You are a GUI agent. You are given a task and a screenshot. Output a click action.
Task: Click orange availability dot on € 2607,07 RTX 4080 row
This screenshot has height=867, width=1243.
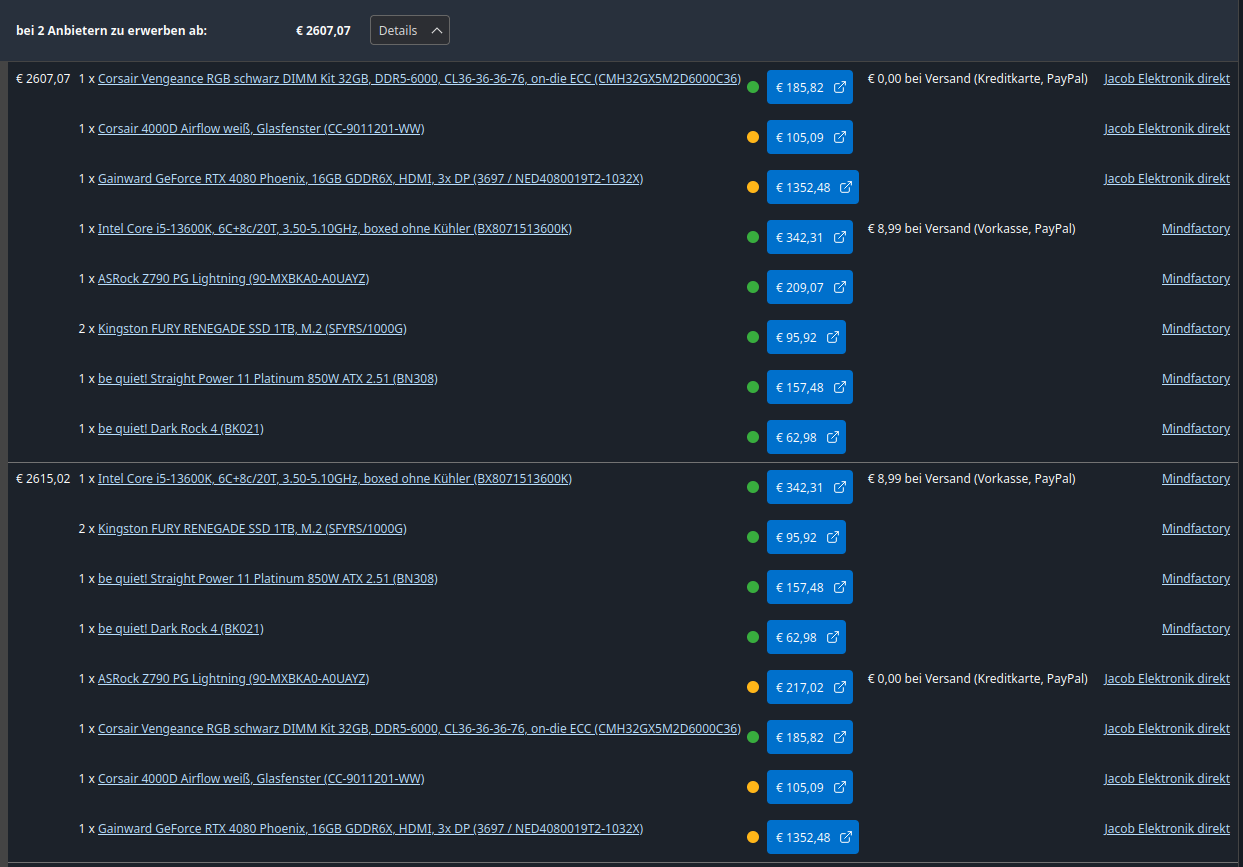[753, 187]
